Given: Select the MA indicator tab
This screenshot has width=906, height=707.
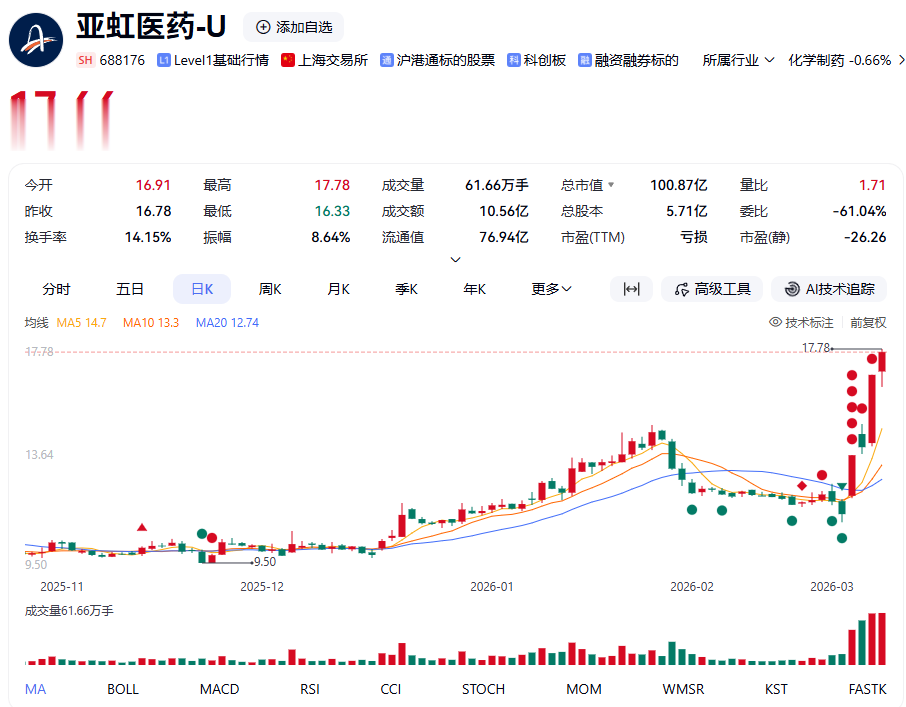Looking at the screenshot, I should 35,689.
